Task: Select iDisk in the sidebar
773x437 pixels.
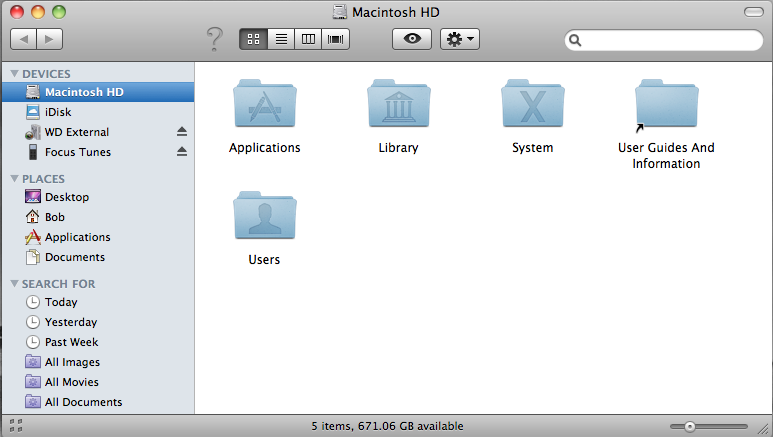Action: (x=98, y=112)
